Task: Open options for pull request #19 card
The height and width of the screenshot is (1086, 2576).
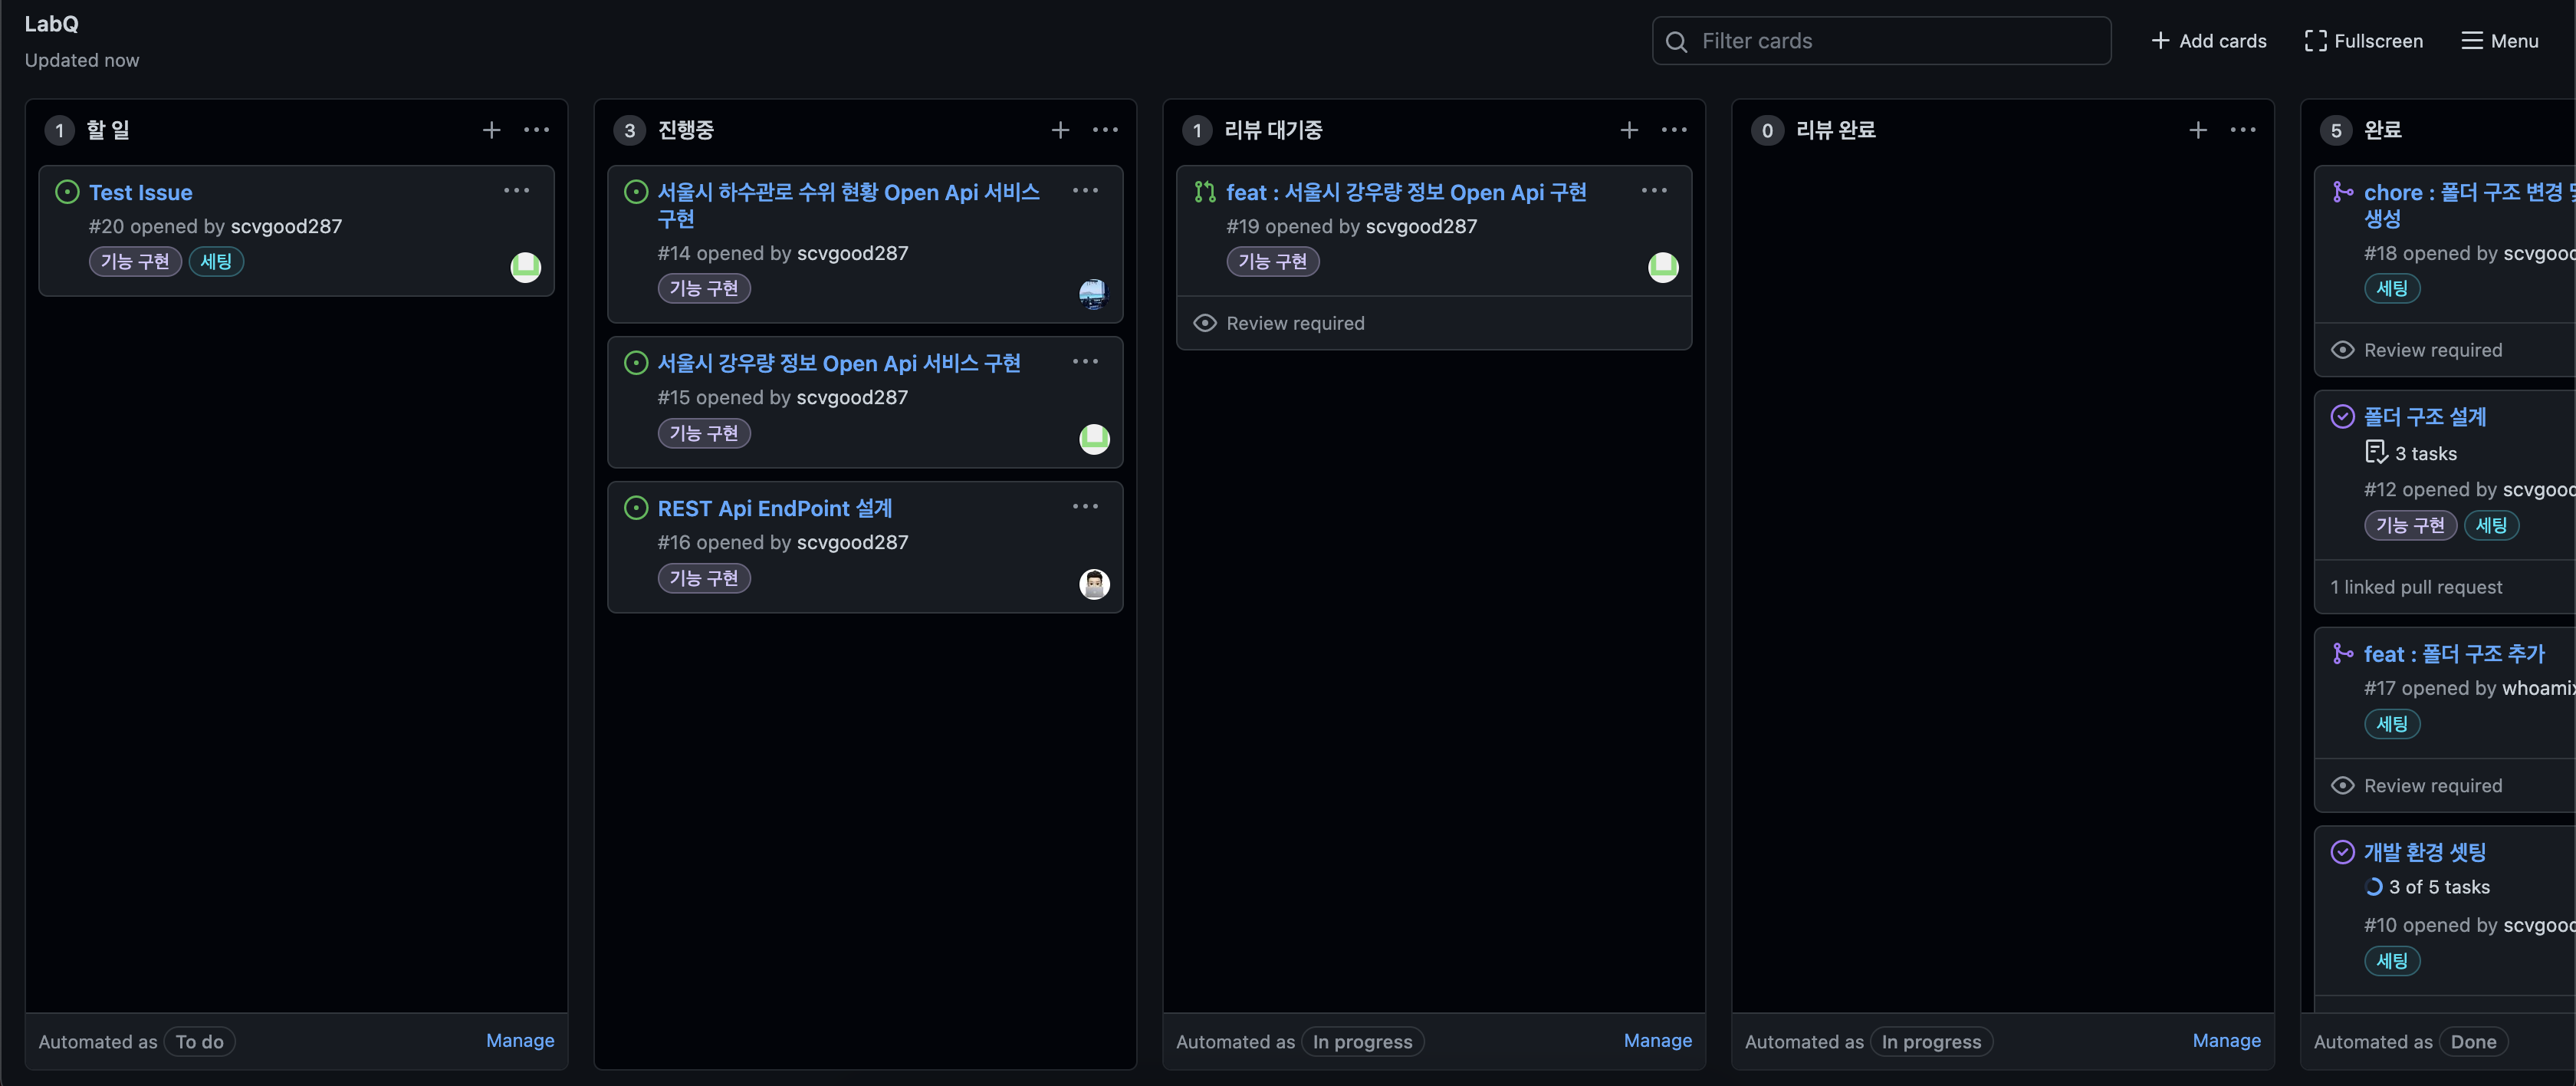Action: [1654, 191]
